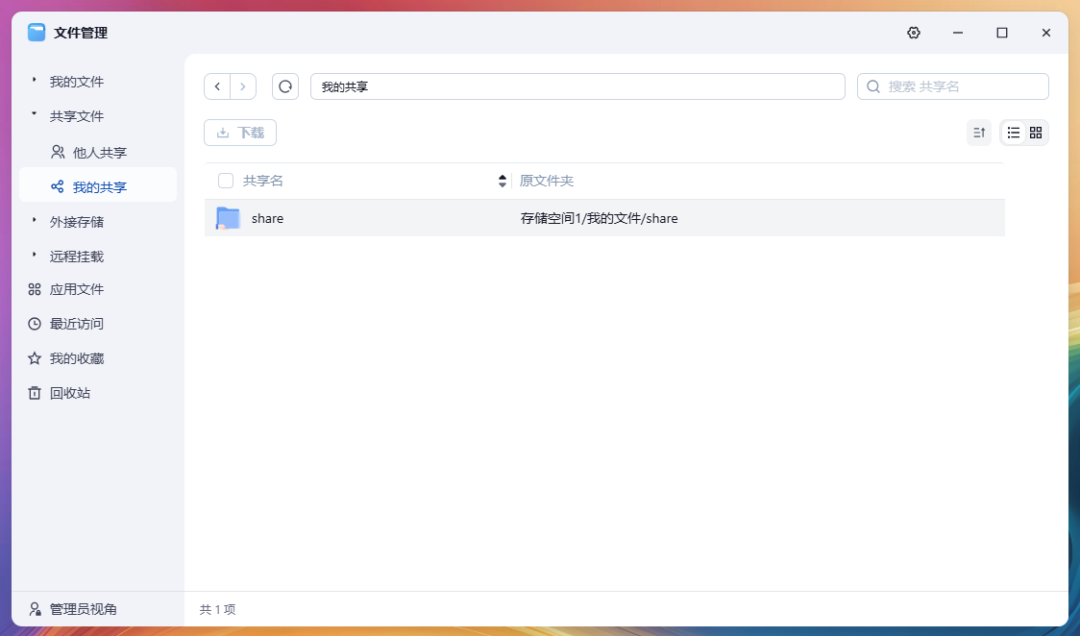Go forward with the right arrow button
The height and width of the screenshot is (636, 1080).
click(x=243, y=87)
